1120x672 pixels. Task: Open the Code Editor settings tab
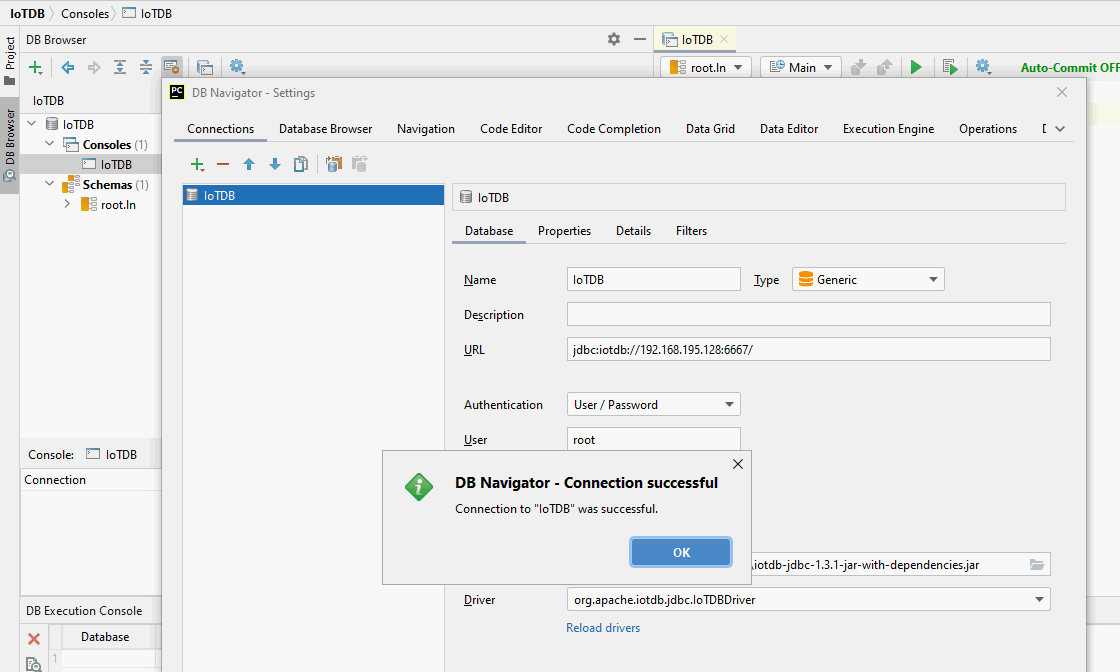click(x=511, y=129)
